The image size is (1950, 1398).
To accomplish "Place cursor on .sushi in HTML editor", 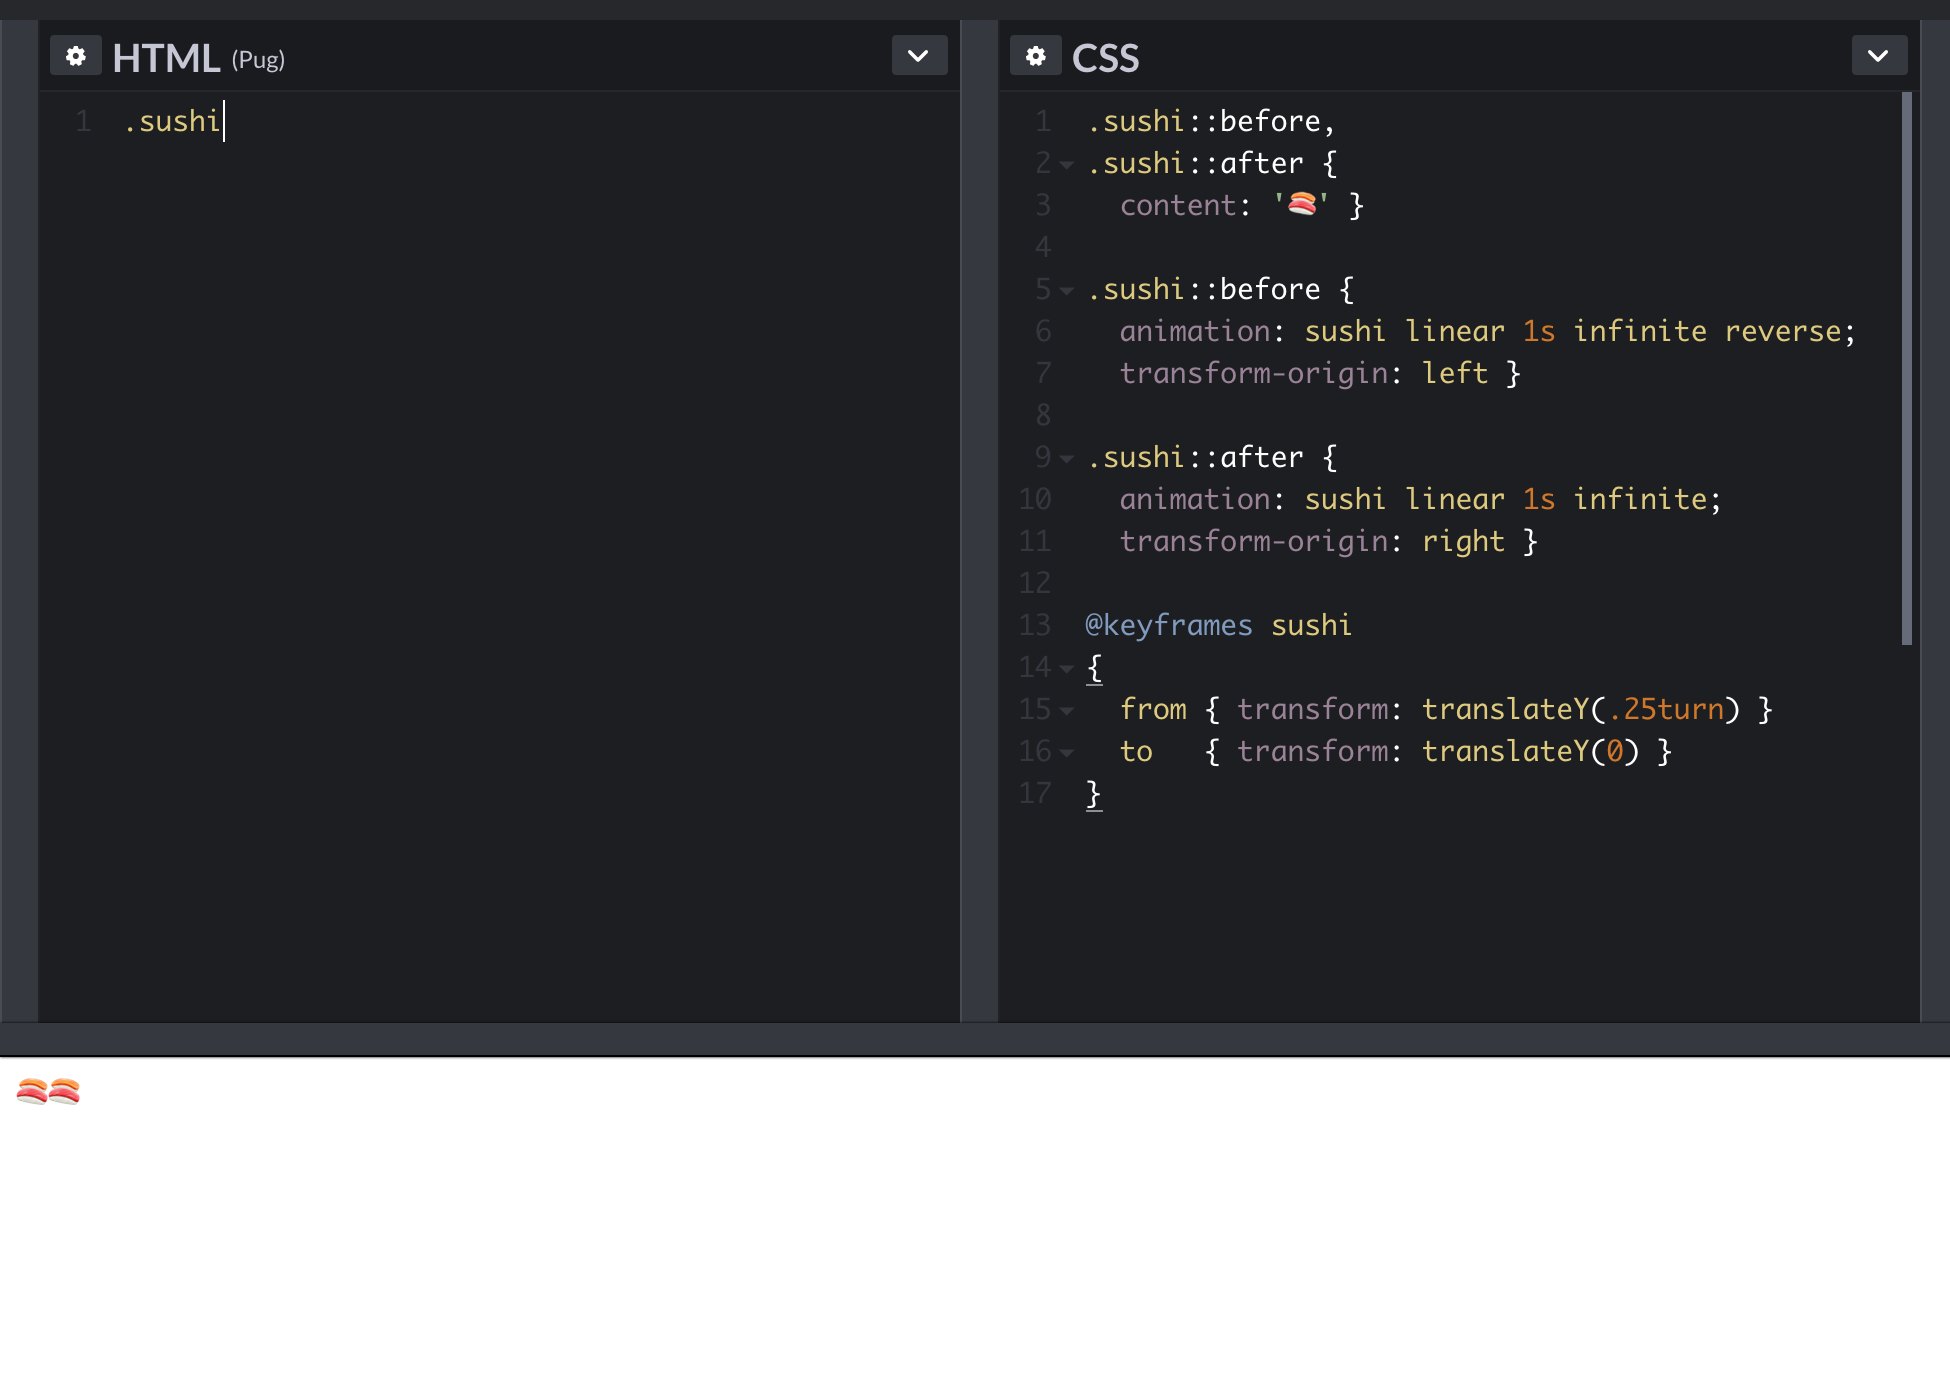I will tap(172, 121).
